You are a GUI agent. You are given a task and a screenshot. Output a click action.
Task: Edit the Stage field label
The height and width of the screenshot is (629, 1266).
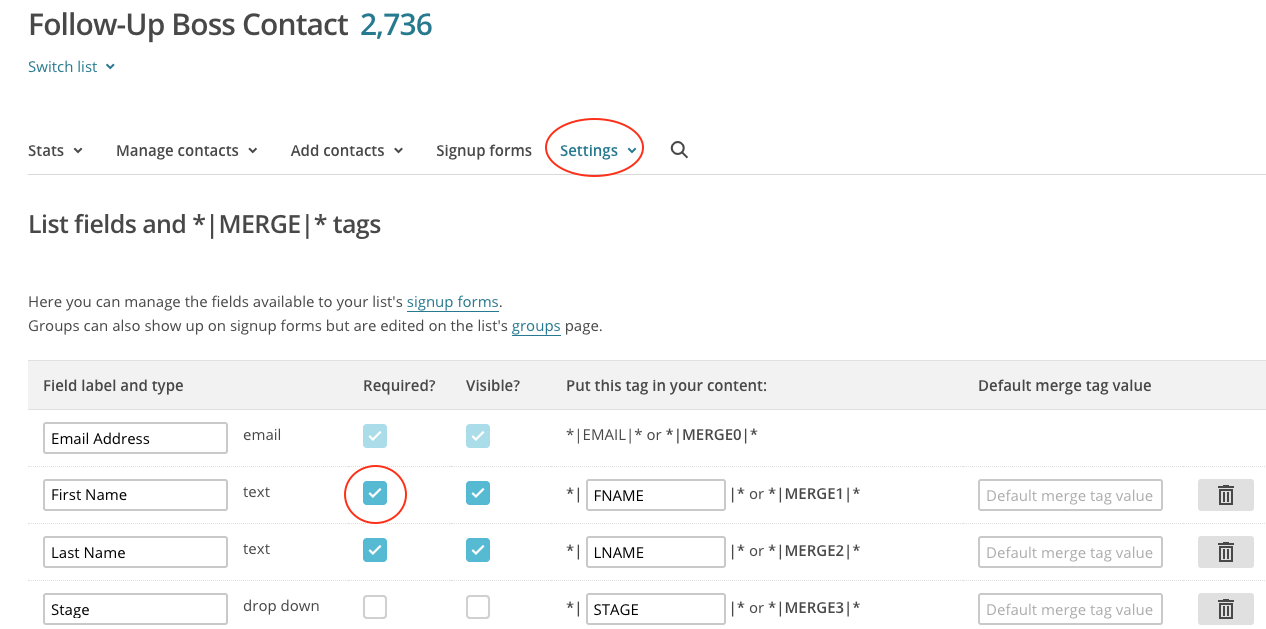[136, 609]
